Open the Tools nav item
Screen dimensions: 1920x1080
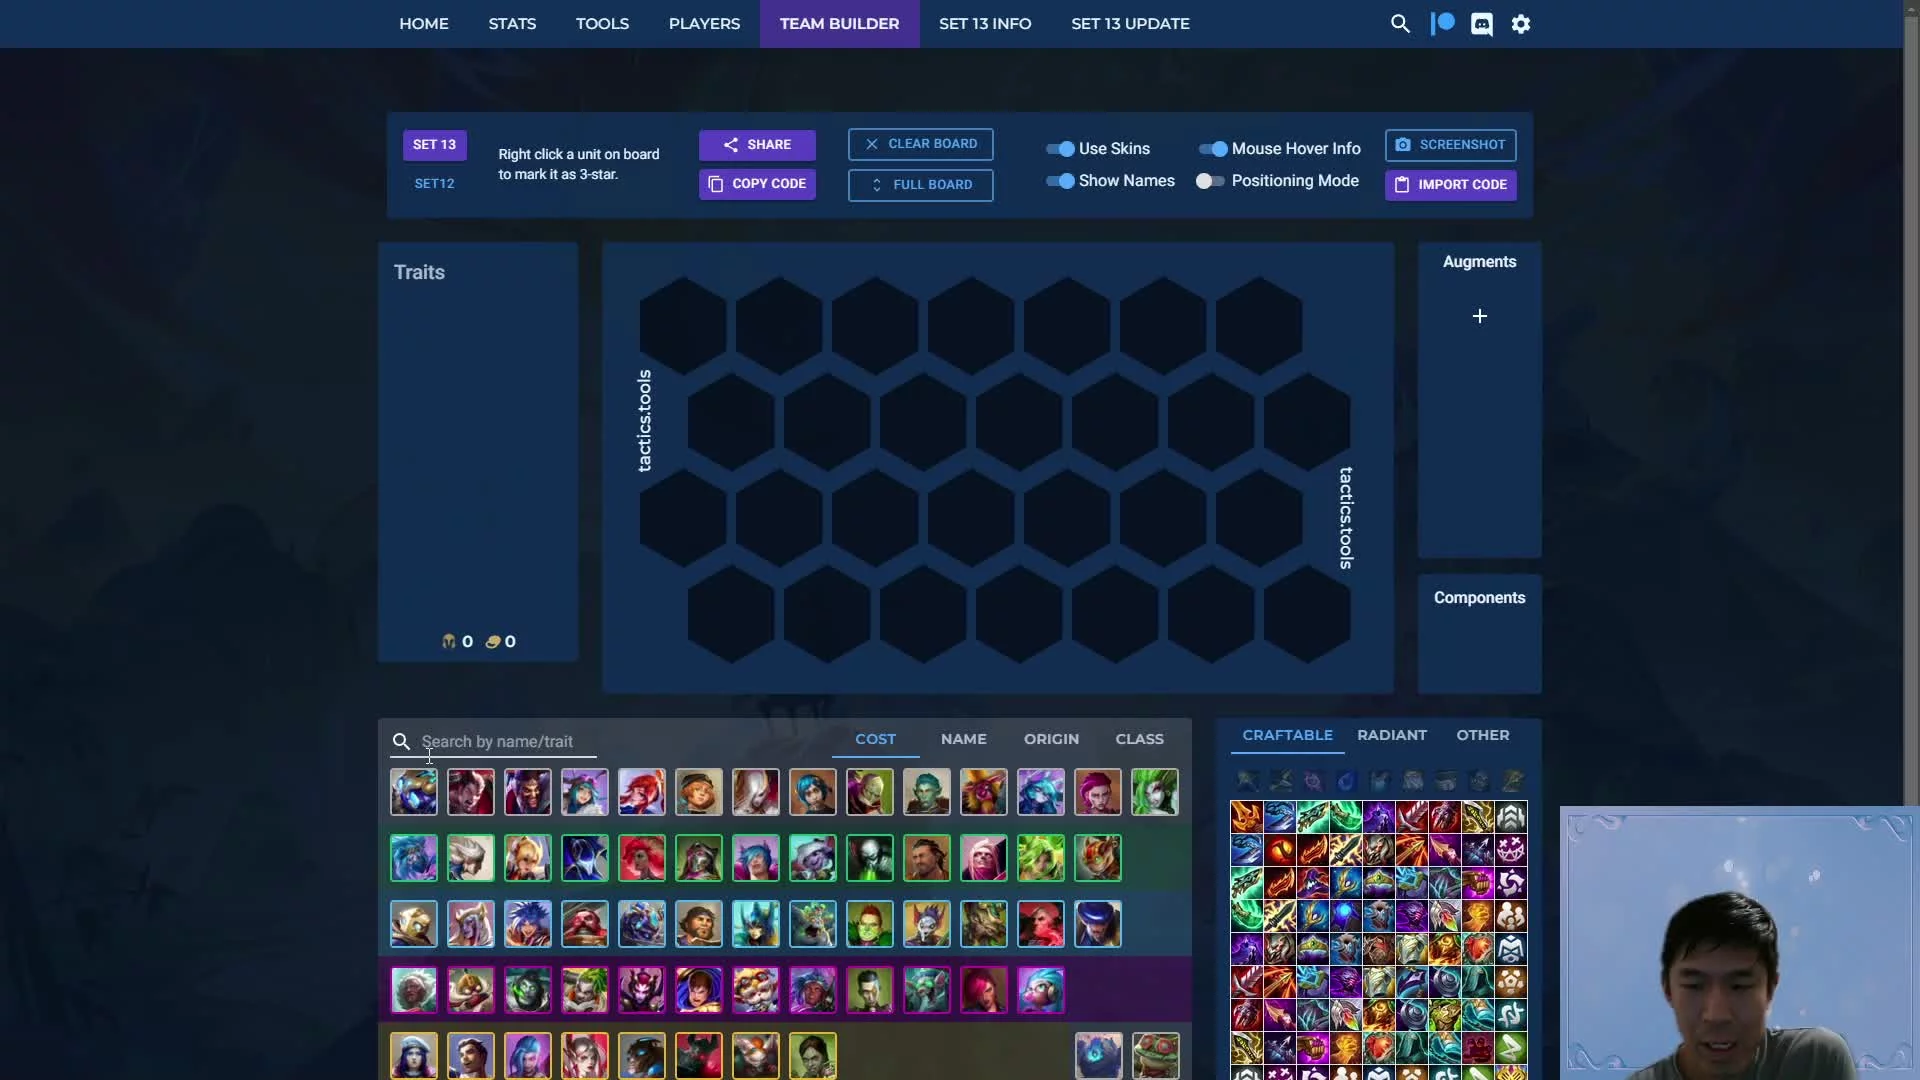click(602, 24)
